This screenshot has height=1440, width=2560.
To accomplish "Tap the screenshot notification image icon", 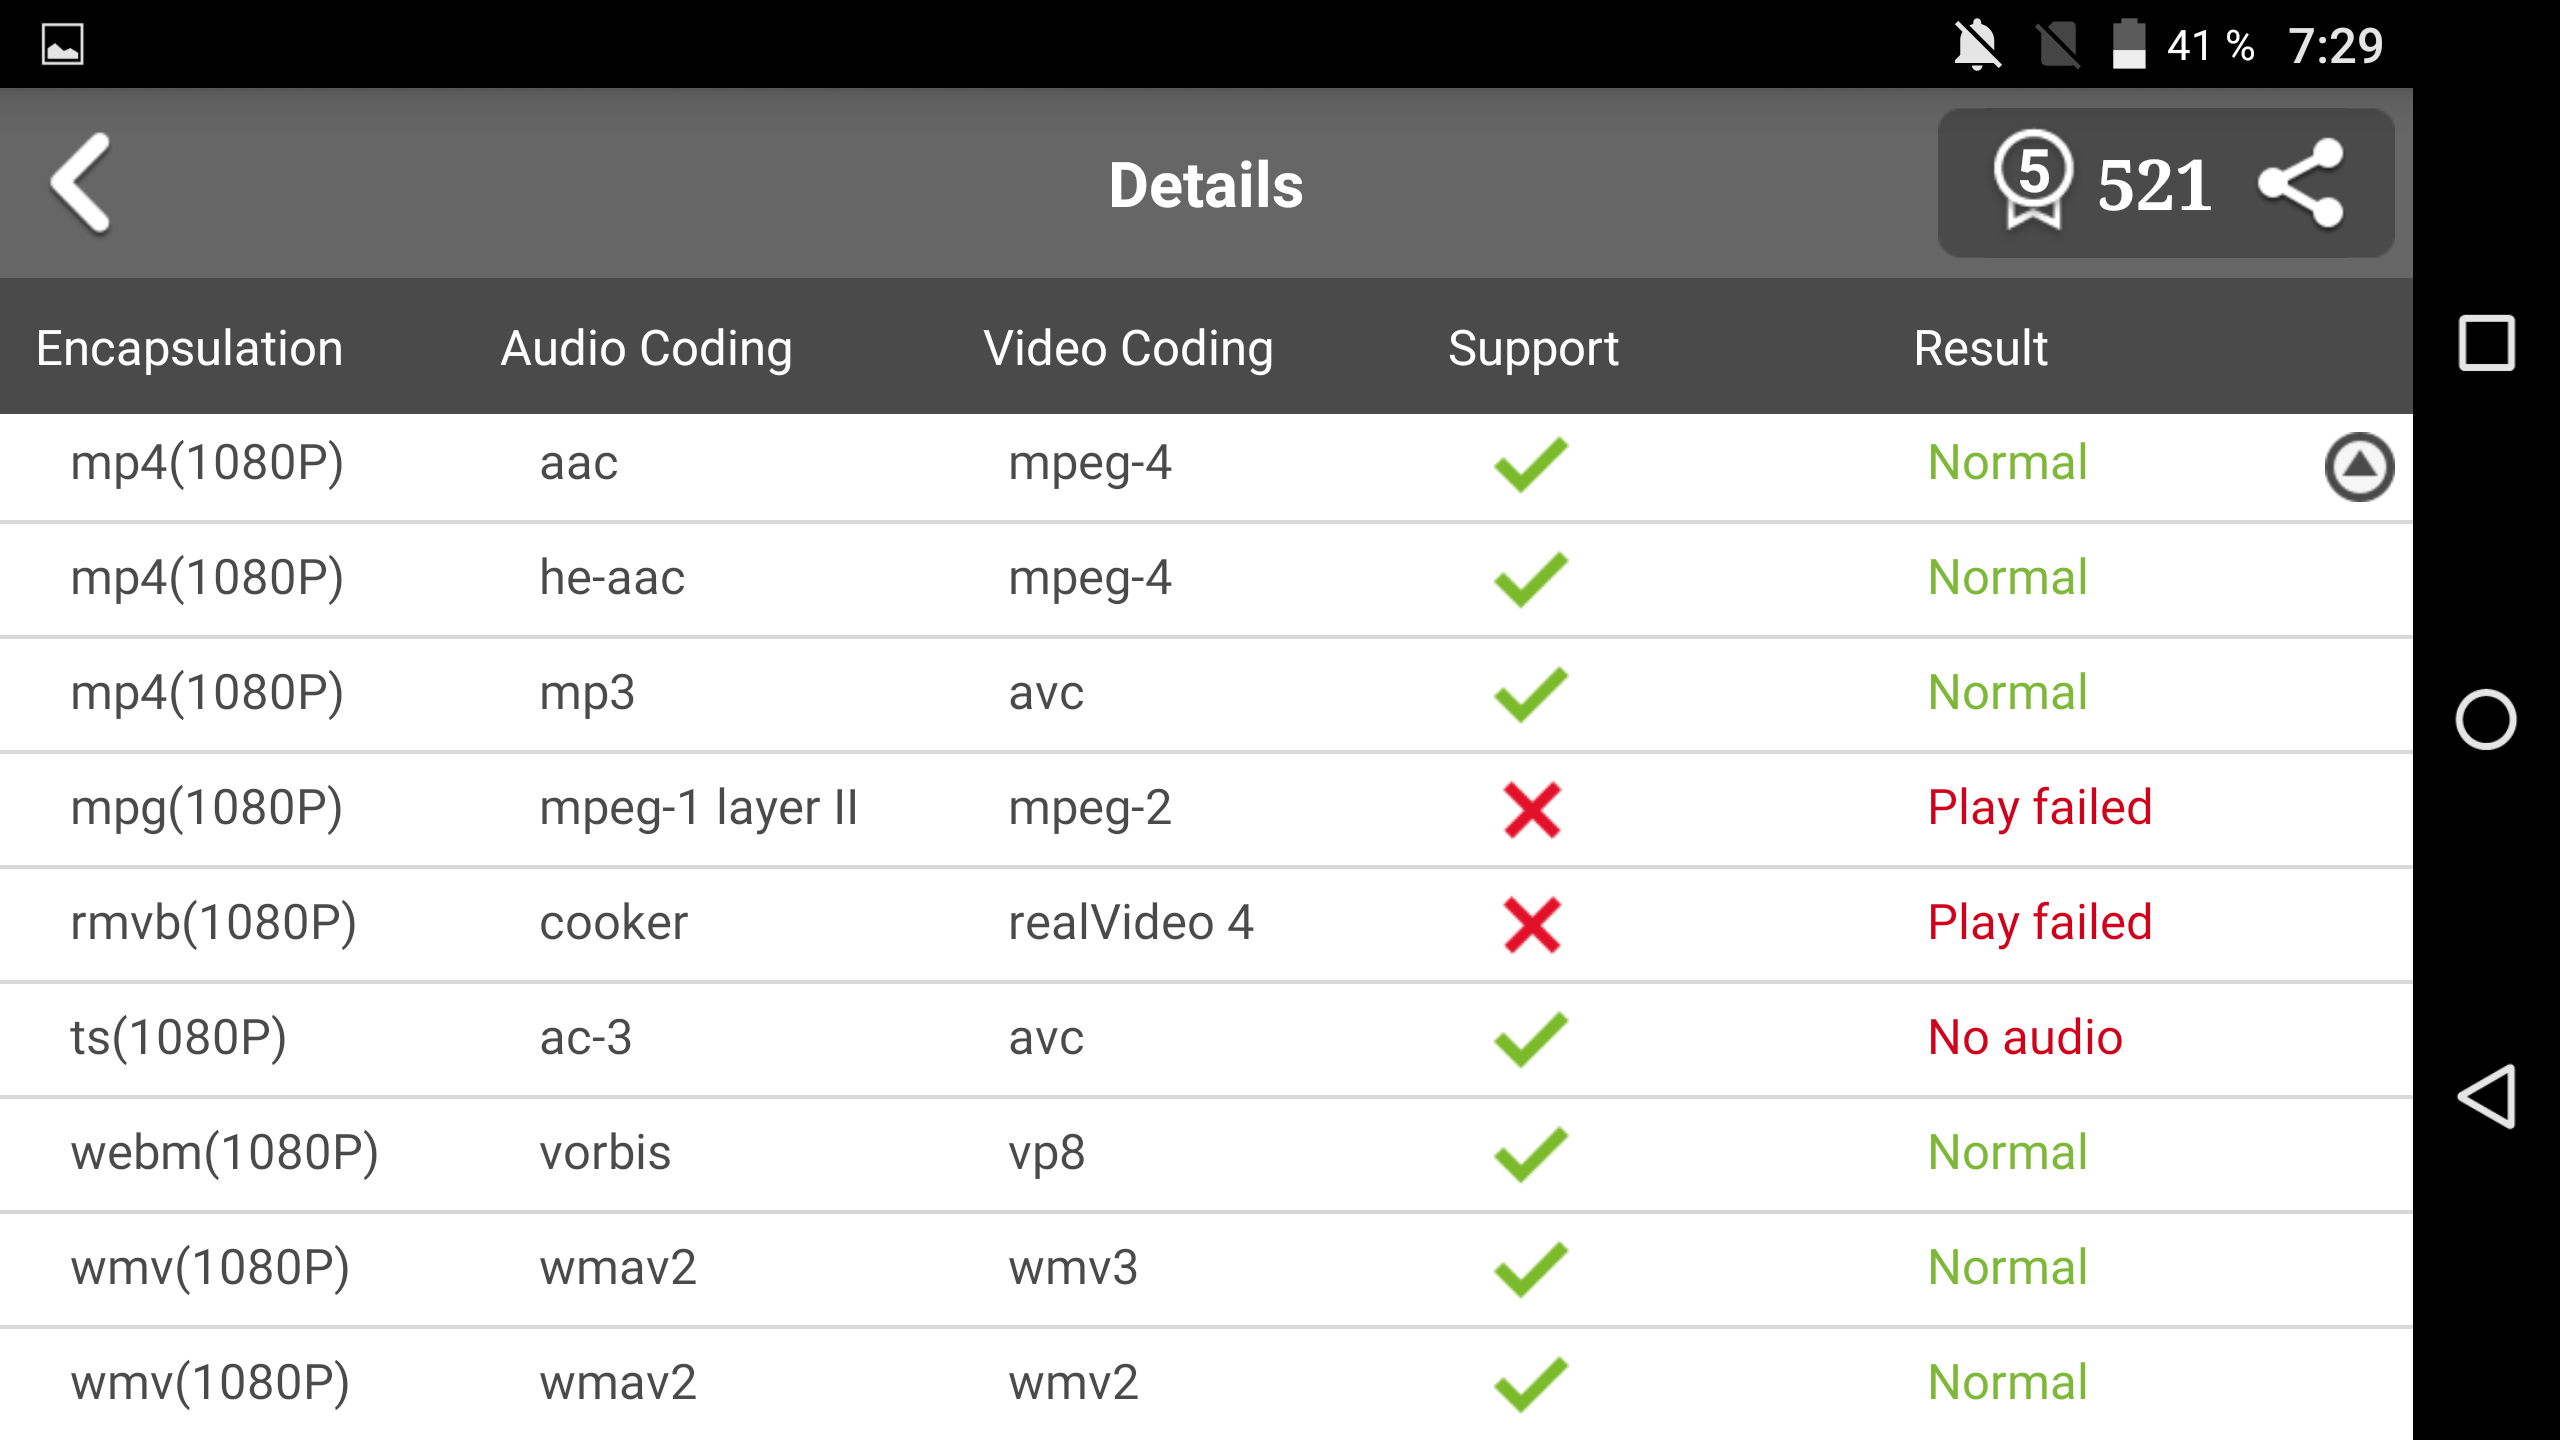I will pyautogui.click(x=62, y=45).
